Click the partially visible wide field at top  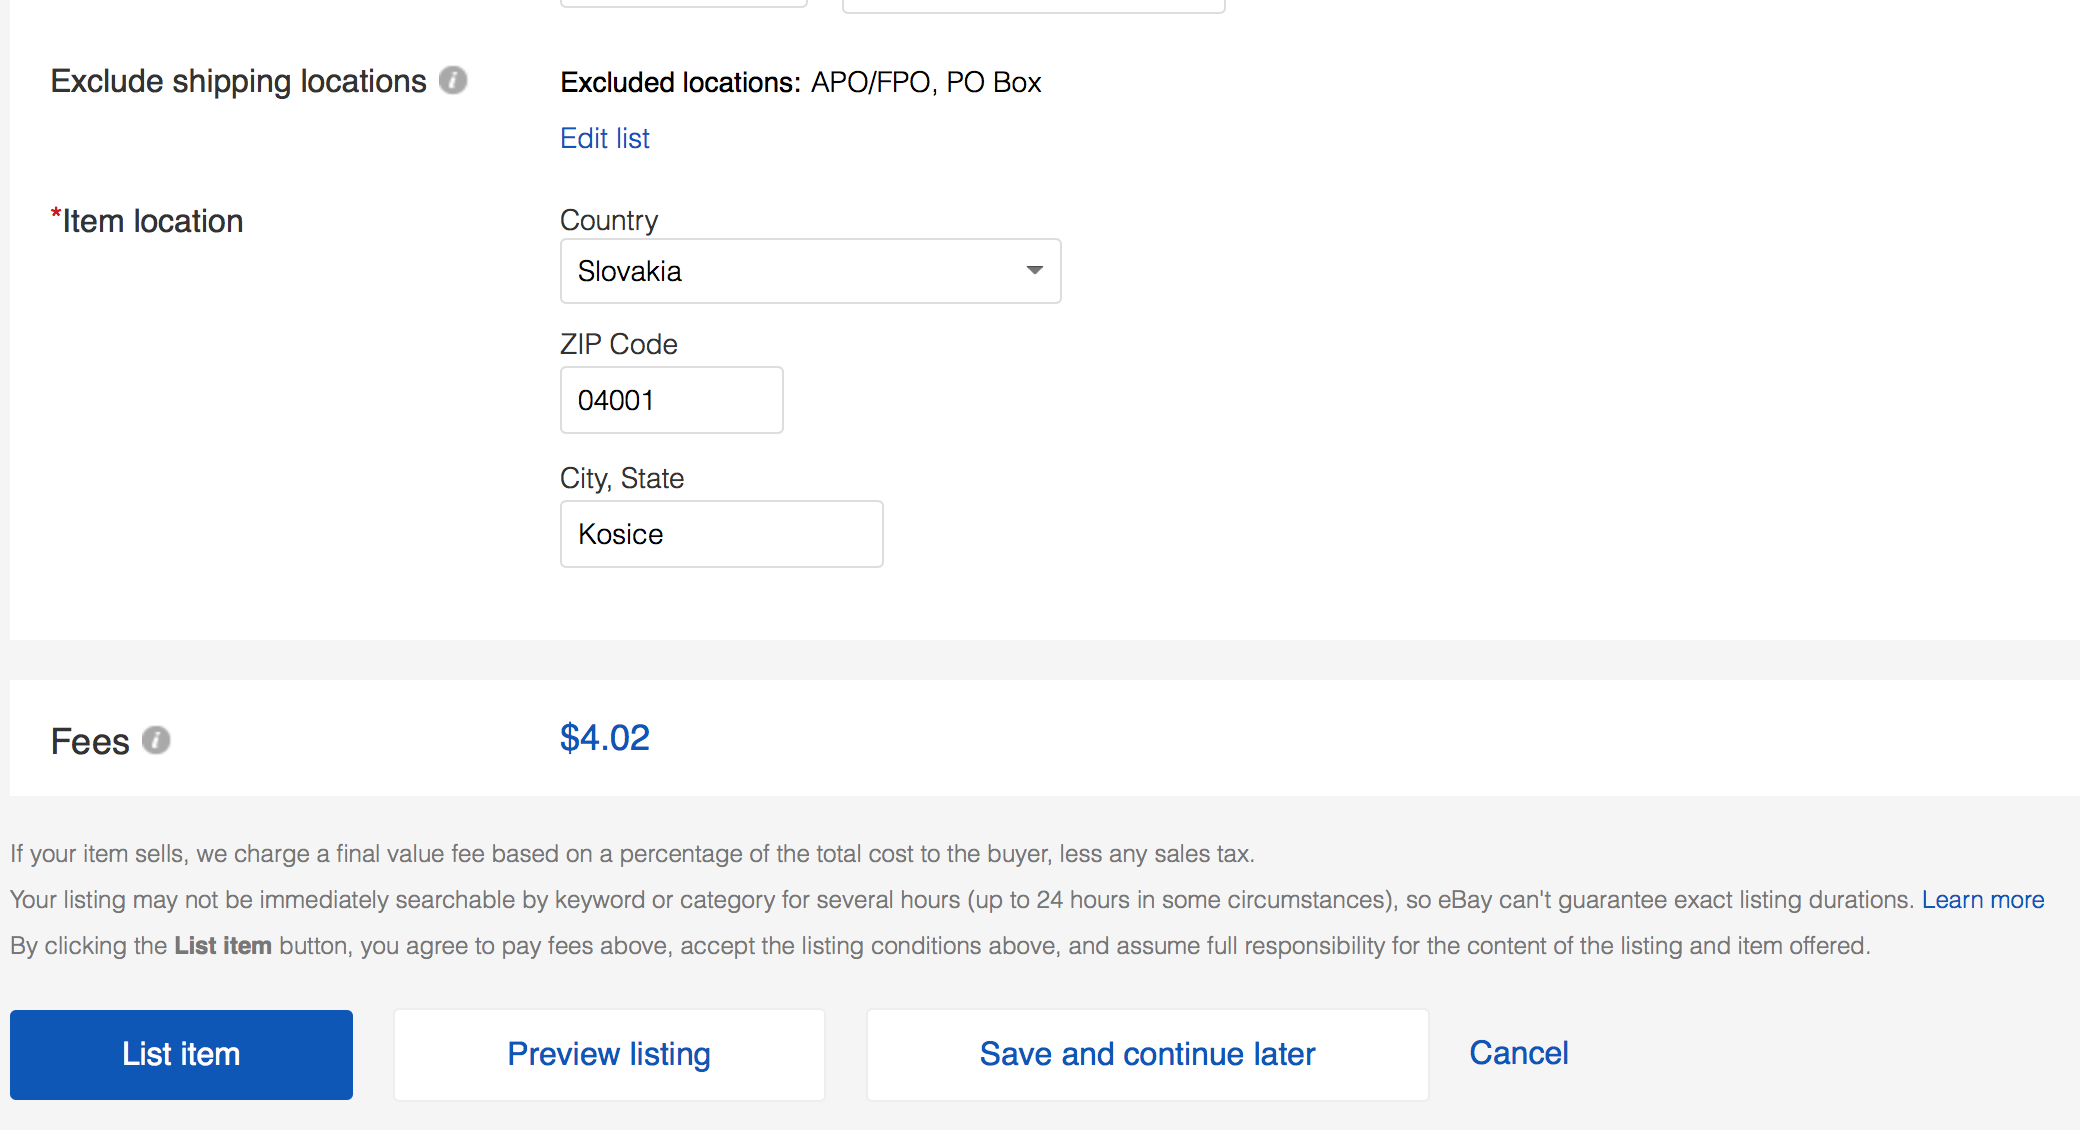click(1033, 5)
